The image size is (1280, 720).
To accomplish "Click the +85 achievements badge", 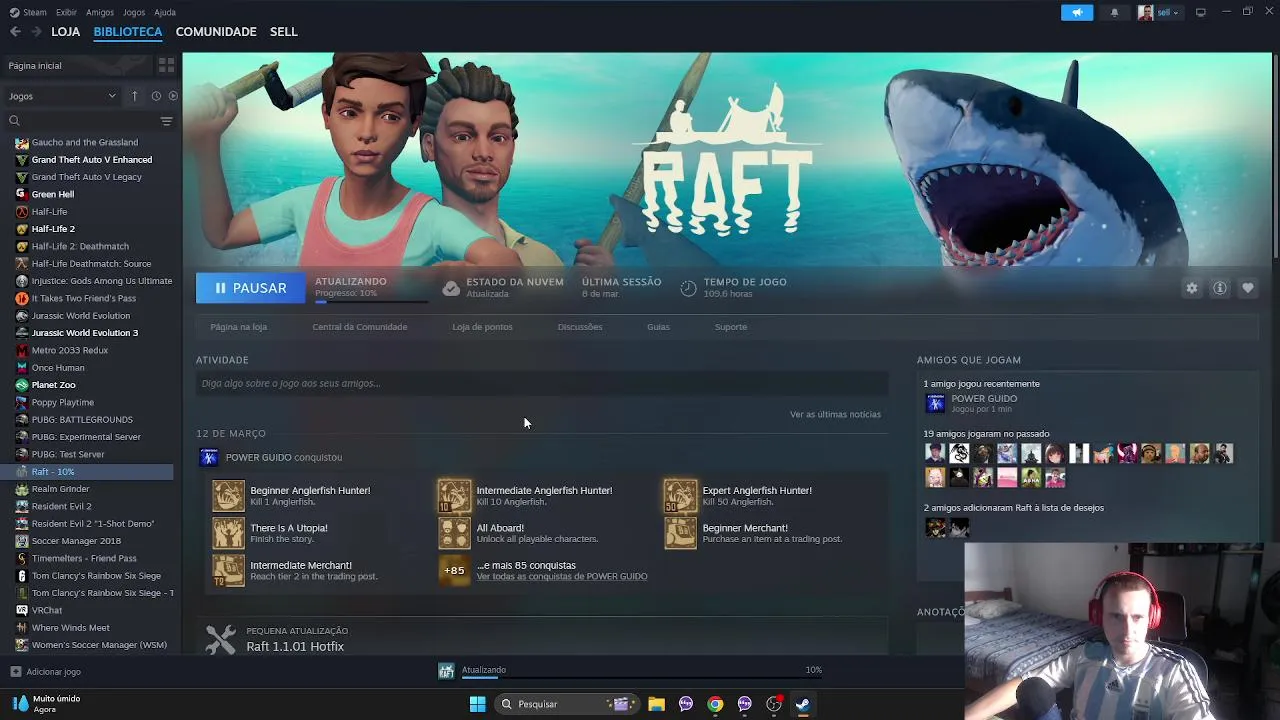I will click(x=454, y=571).
